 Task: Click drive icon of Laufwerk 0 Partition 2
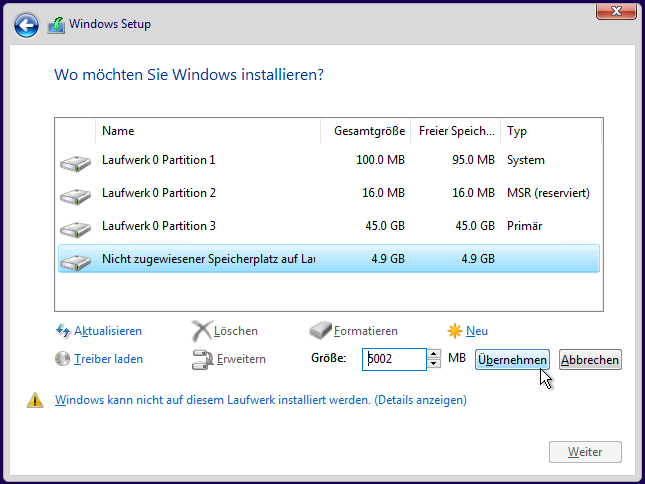click(x=75, y=196)
